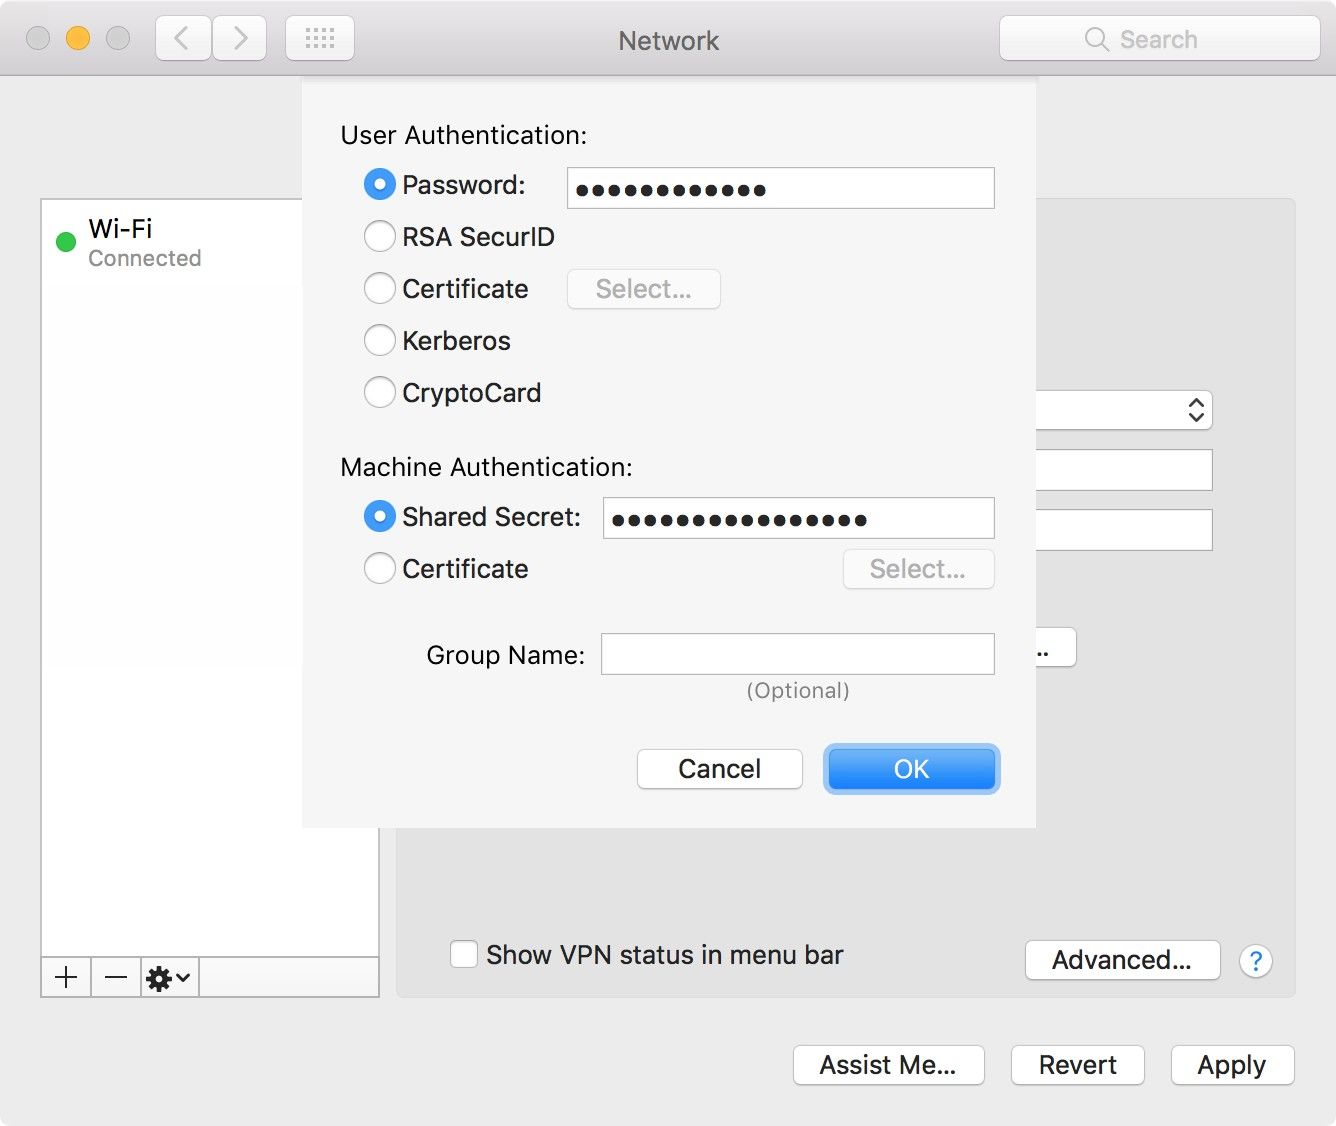The image size is (1336, 1126).
Task: Click the forward navigation arrow
Action: pos(239,37)
